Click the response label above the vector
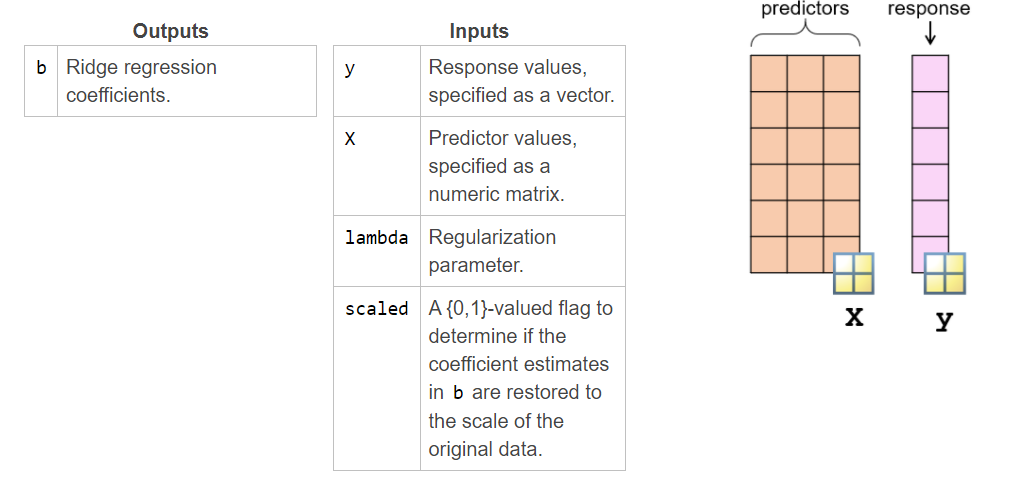This screenshot has height=486, width=1027. (929, 9)
